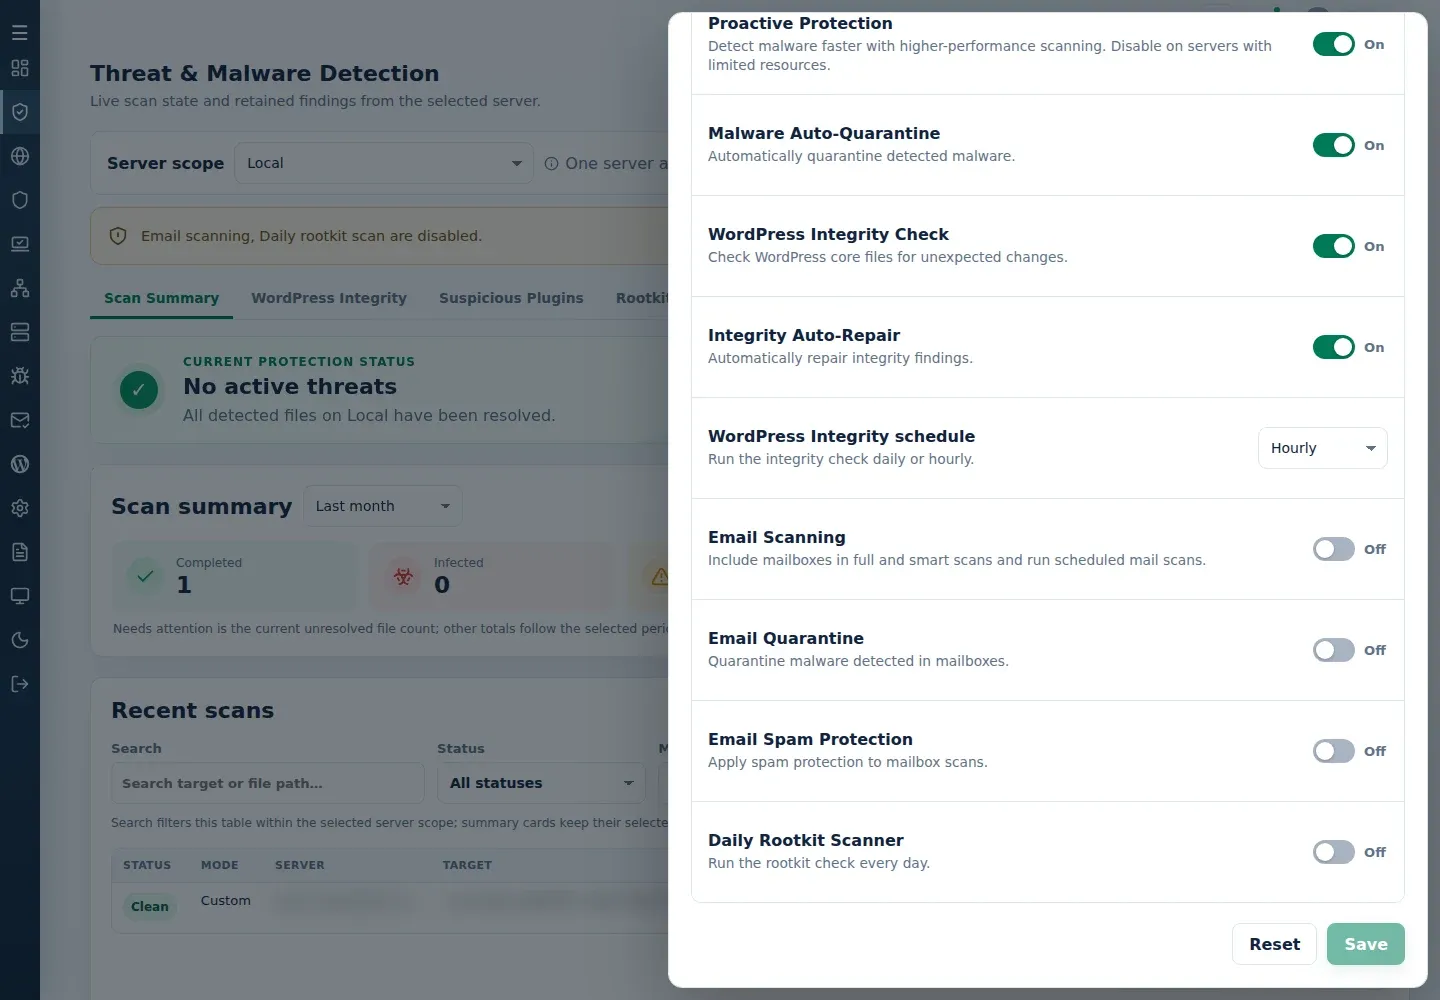
Task: Click the plain shield sidebar icon
Action: 20,200
